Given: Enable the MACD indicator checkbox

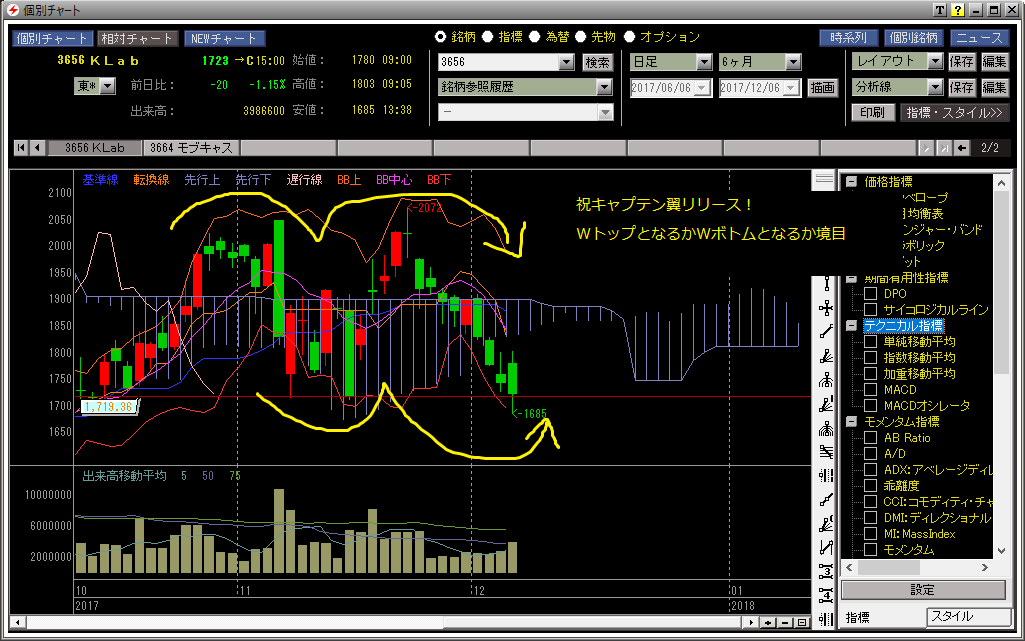Looking at the screenshot, I should [x=871, y=389].
